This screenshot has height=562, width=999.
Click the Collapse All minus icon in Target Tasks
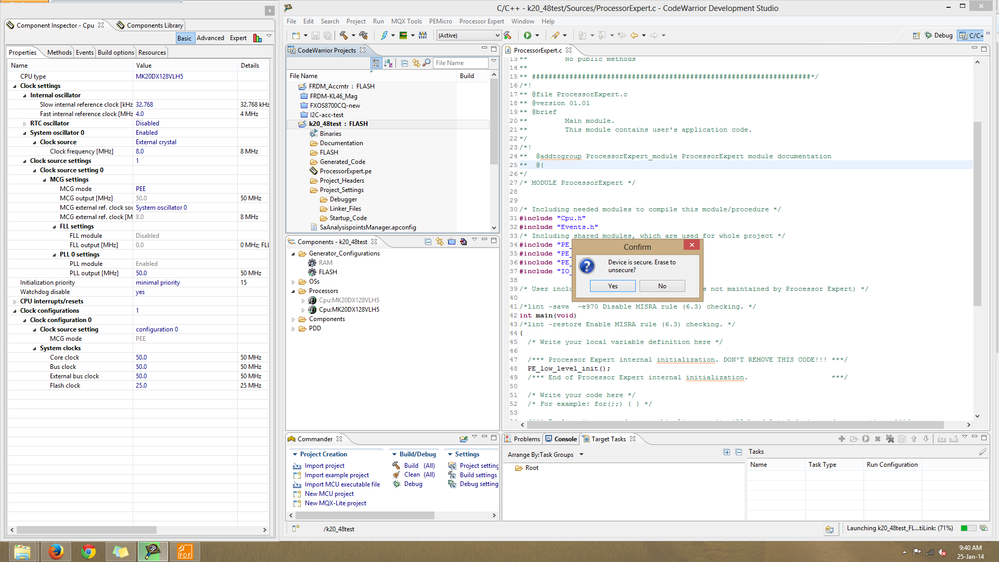click(x=738, y=452)
